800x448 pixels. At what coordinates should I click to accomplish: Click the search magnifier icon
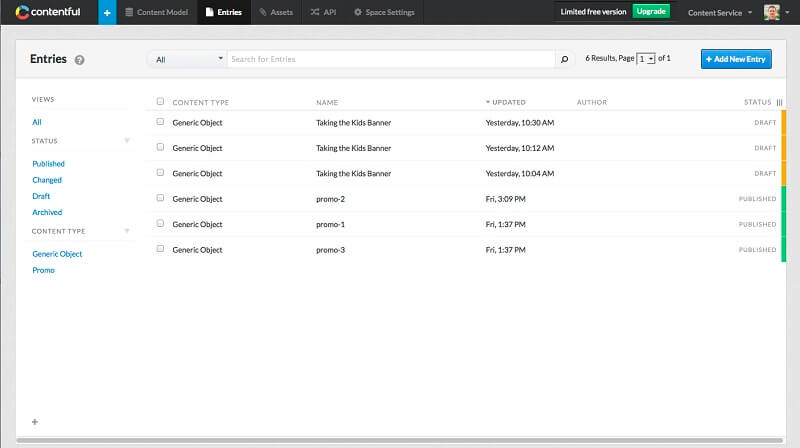pyautogui.click(x=564, y=59)
